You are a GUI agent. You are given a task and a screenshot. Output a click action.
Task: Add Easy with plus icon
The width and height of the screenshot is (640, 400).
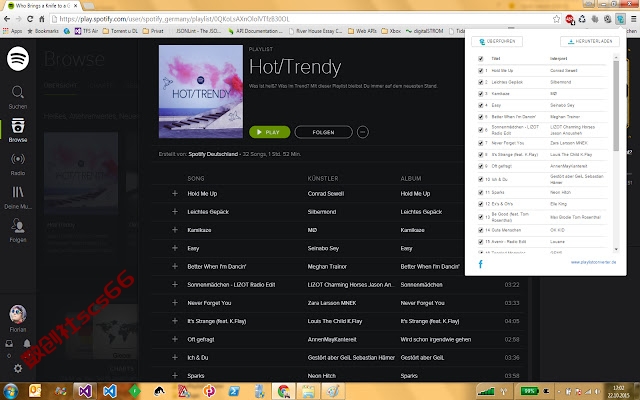[175, 248]
